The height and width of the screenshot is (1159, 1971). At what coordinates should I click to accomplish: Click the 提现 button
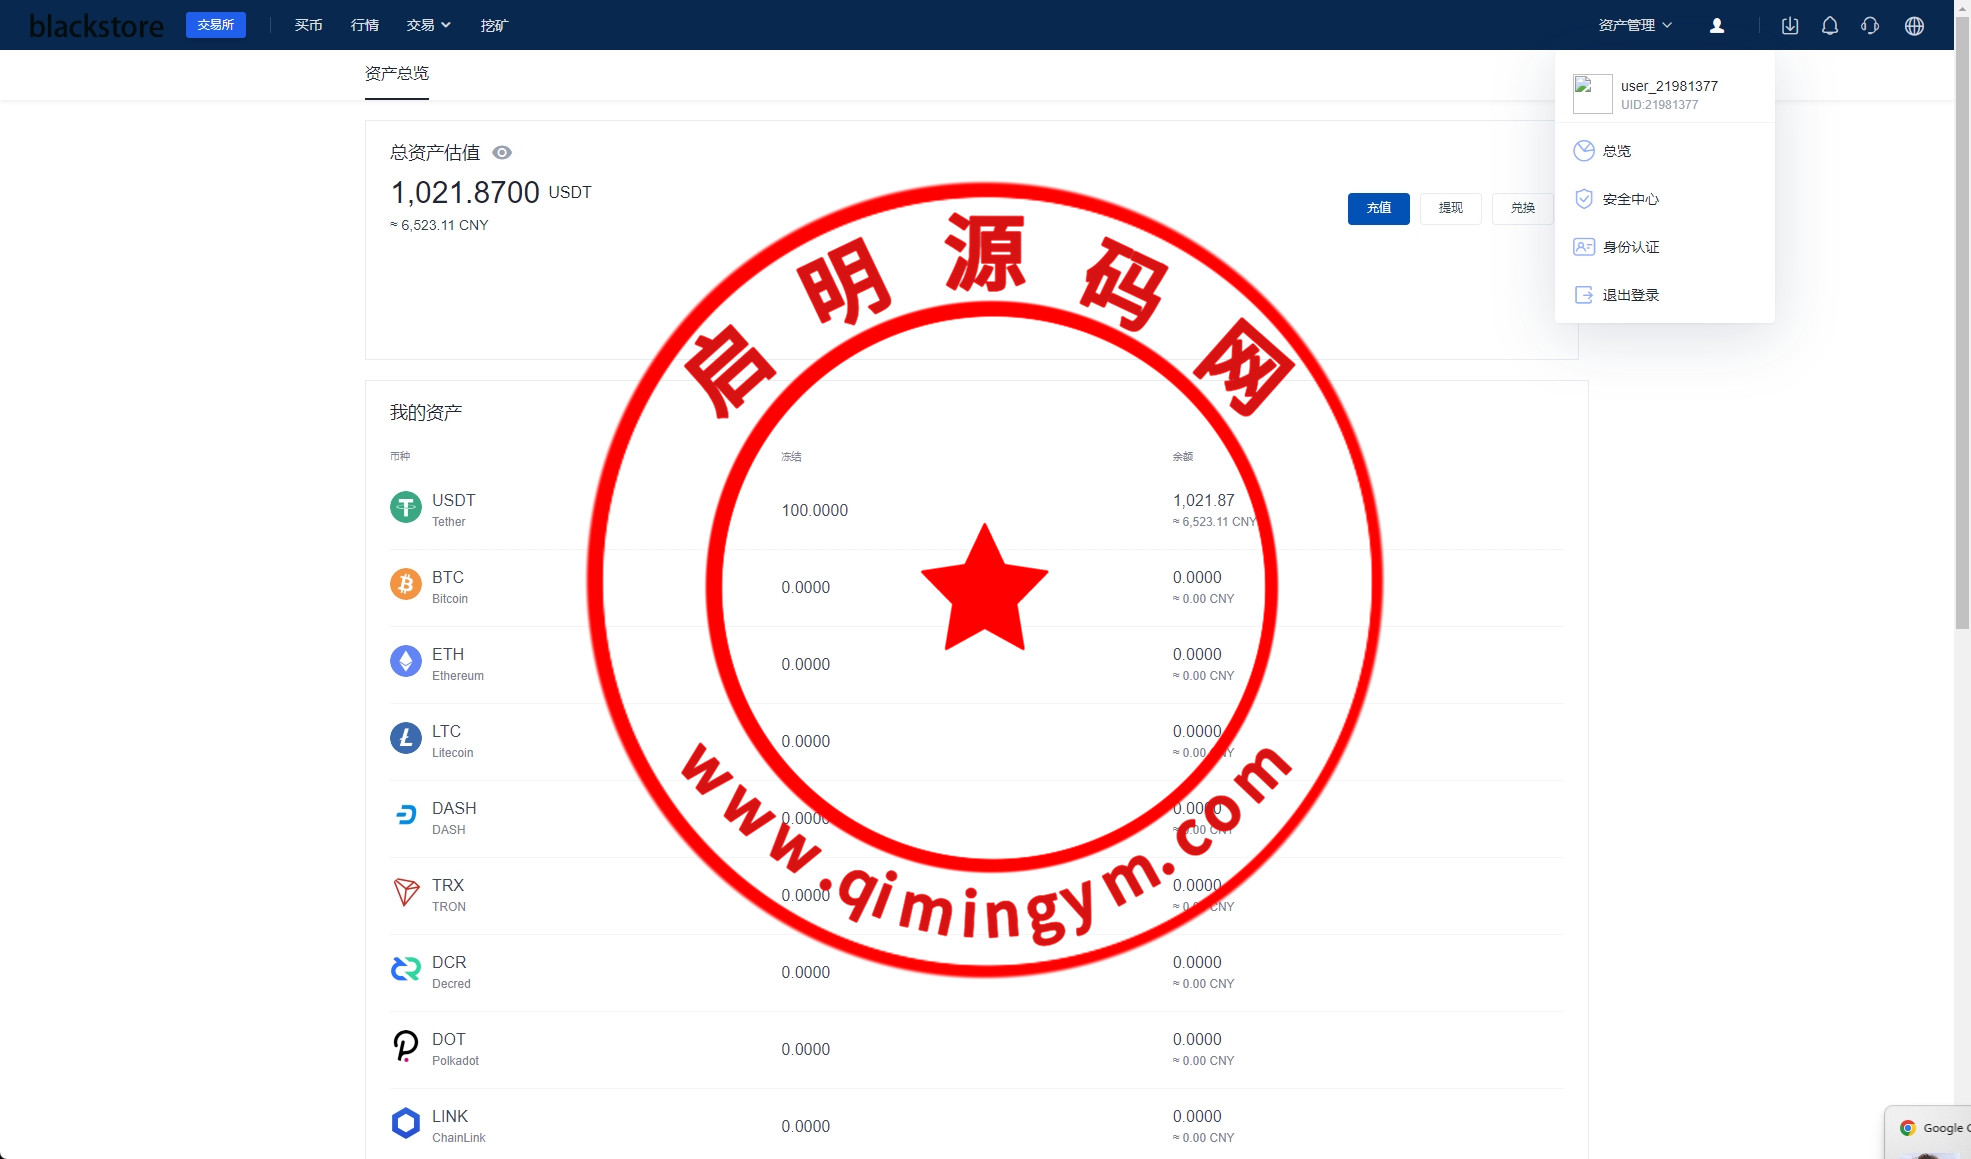pyautogui.click(x=1450, y=208)
